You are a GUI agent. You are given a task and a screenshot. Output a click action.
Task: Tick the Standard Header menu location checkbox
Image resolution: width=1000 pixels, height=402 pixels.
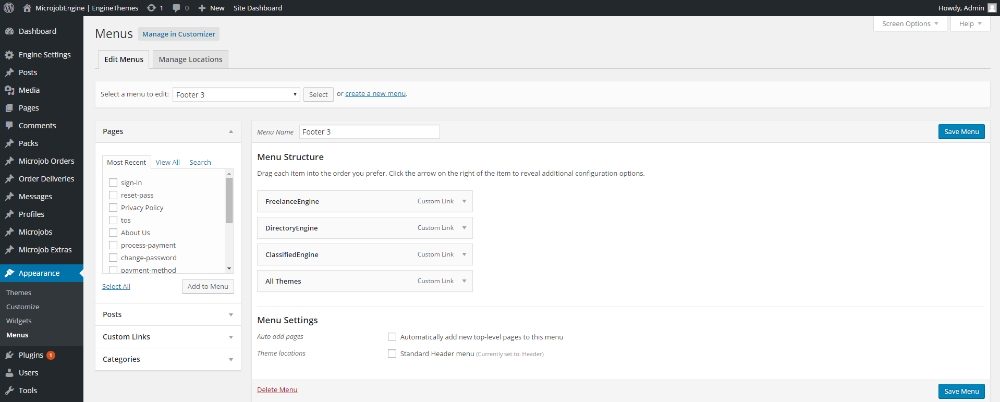pyautogui.click(x=392, y=353)
